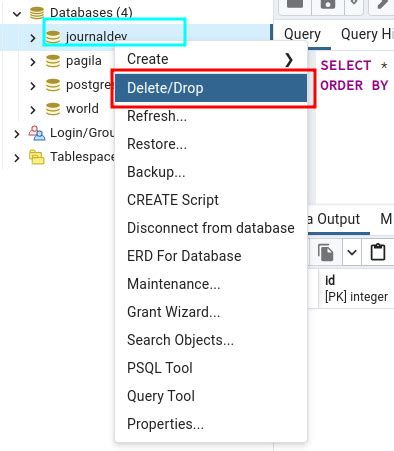Choose Search Objects... menu entry
This screenshot has width=394, height=451.
[211, 340]
